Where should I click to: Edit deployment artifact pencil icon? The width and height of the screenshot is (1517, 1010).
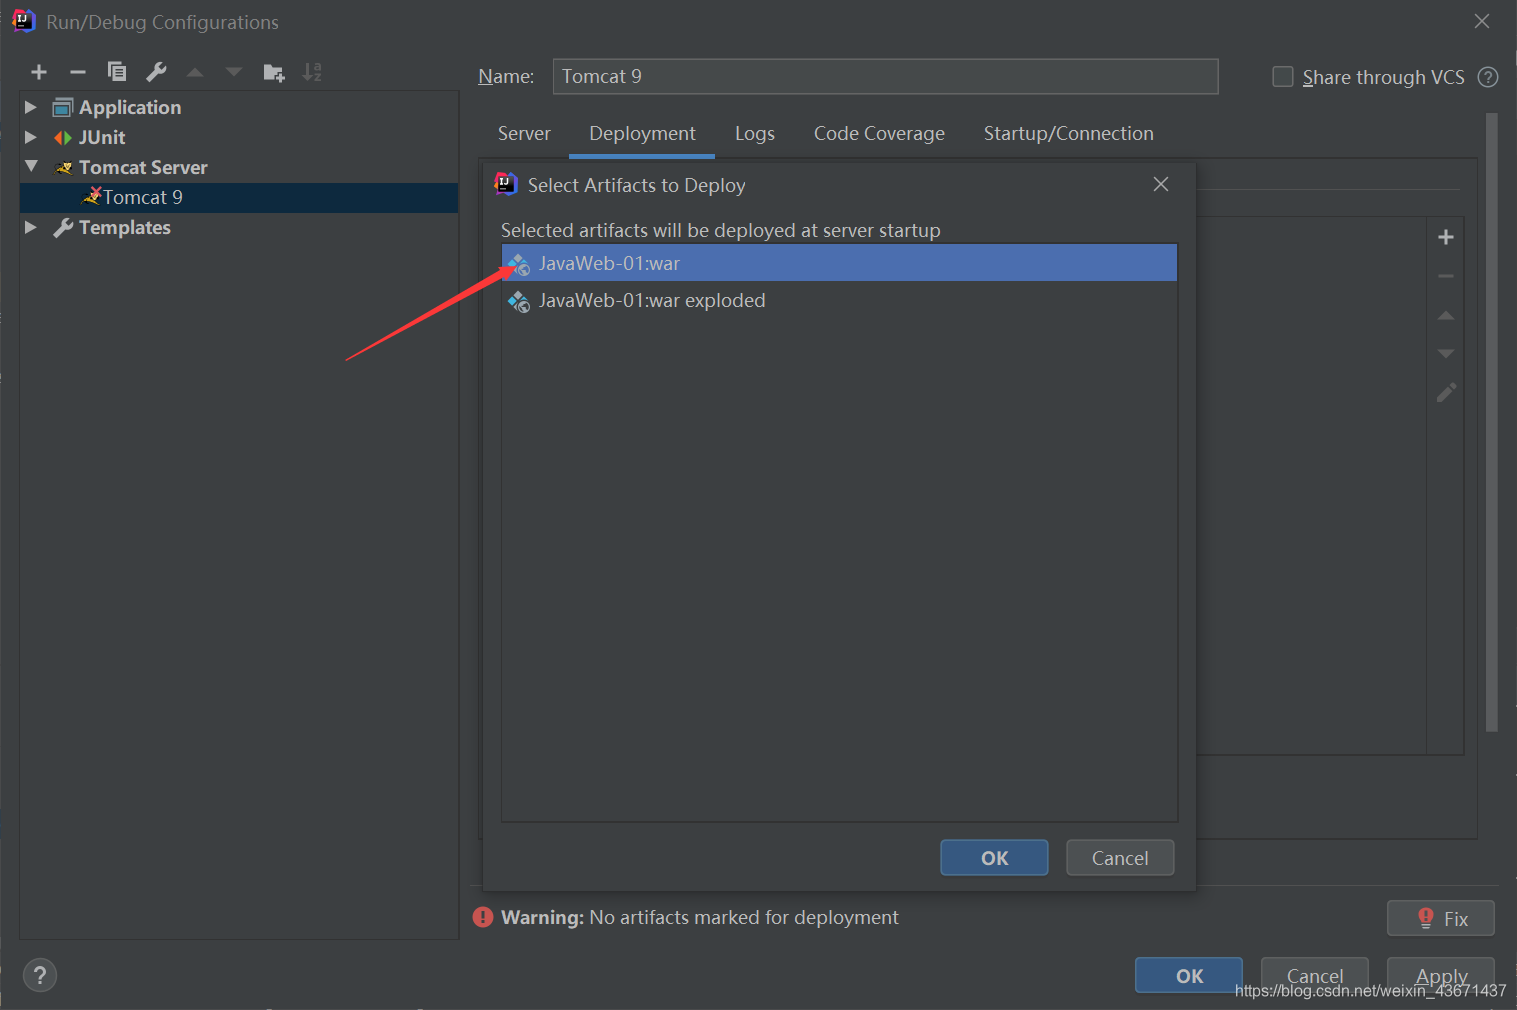pyautogui.click(x=1446, y=393)
